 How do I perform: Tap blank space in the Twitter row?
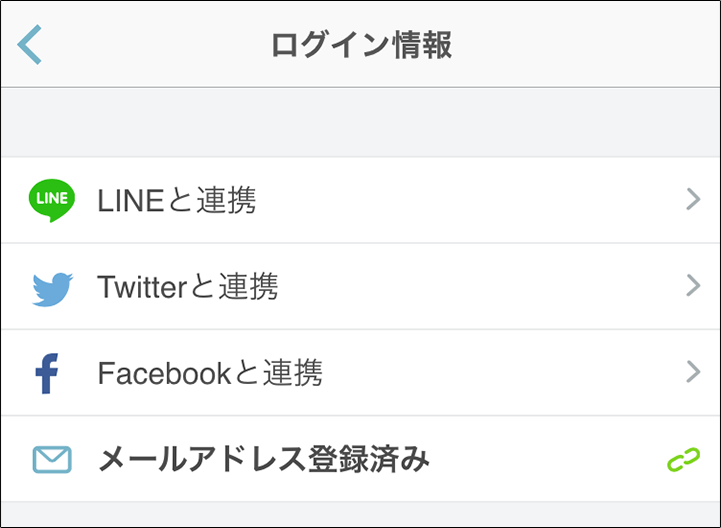(480, 288)
